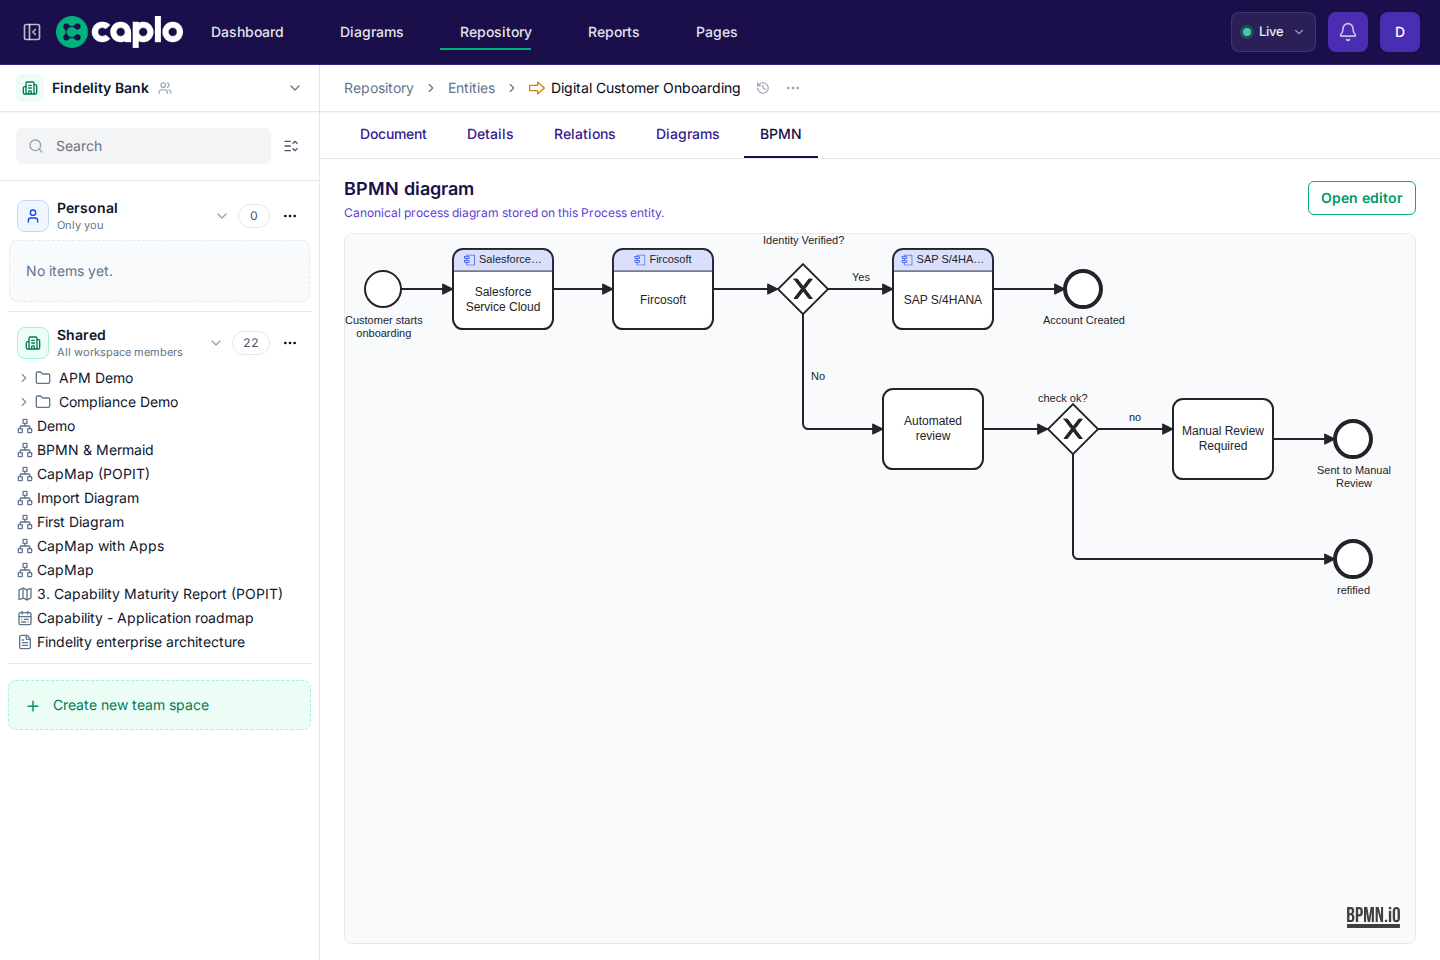The width and height of the screenshot is (1440, 960).
Task: Open Reports in top navigation
Action: (614, 32)
